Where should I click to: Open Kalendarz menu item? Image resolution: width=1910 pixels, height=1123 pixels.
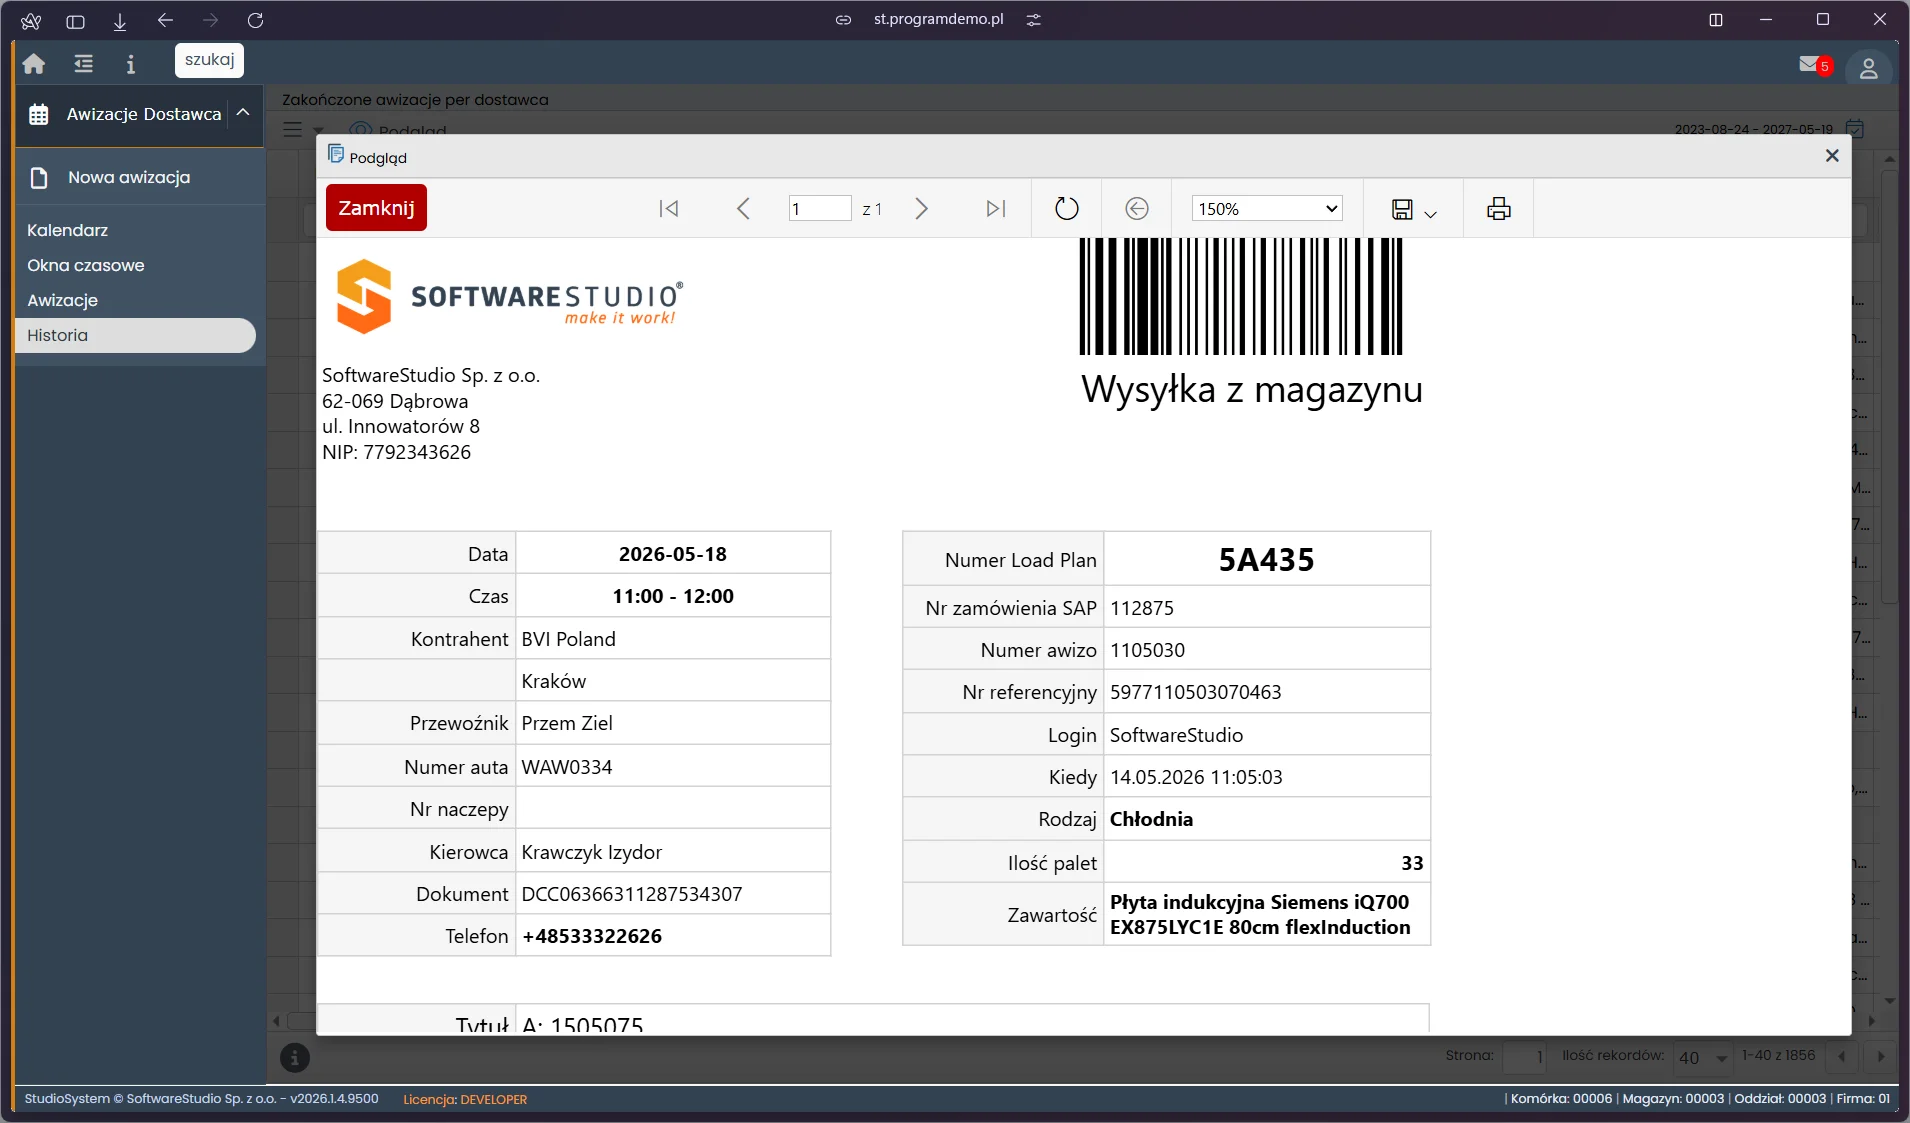(67, 230)
